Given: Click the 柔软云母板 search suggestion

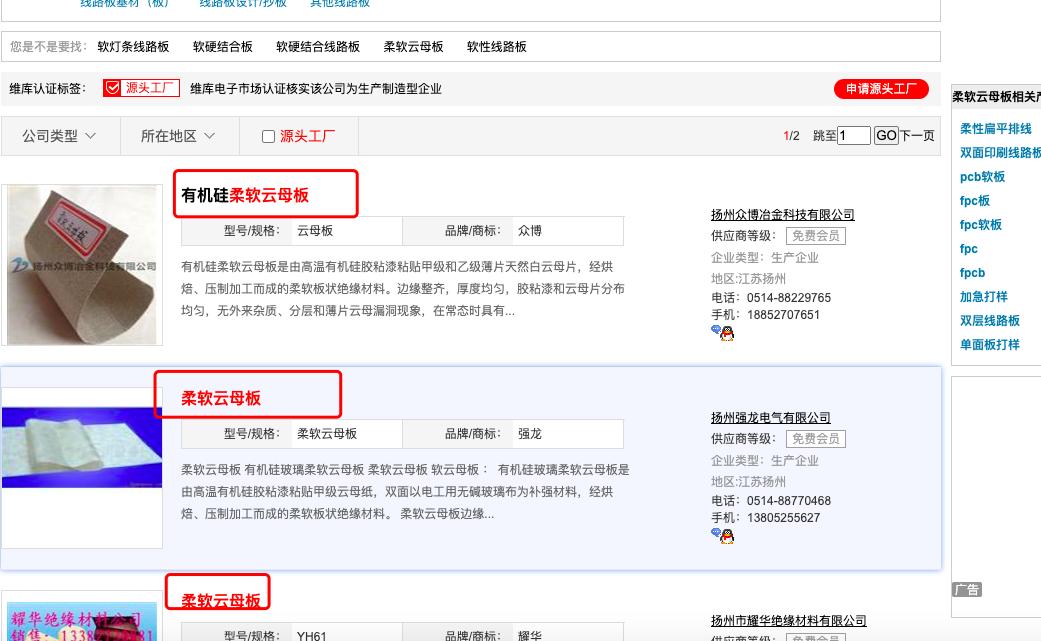Looking at the screenshot, I should coord(413,46).
